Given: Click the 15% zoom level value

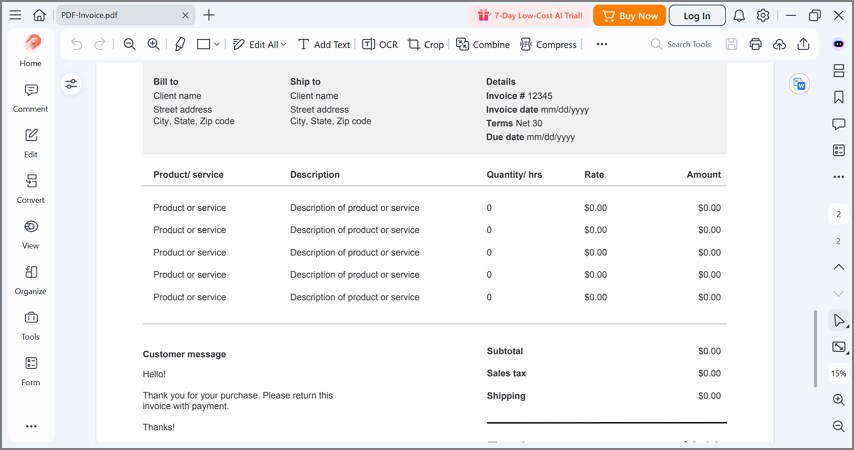Looking at the screenshot, I should [x=838, y=374].
